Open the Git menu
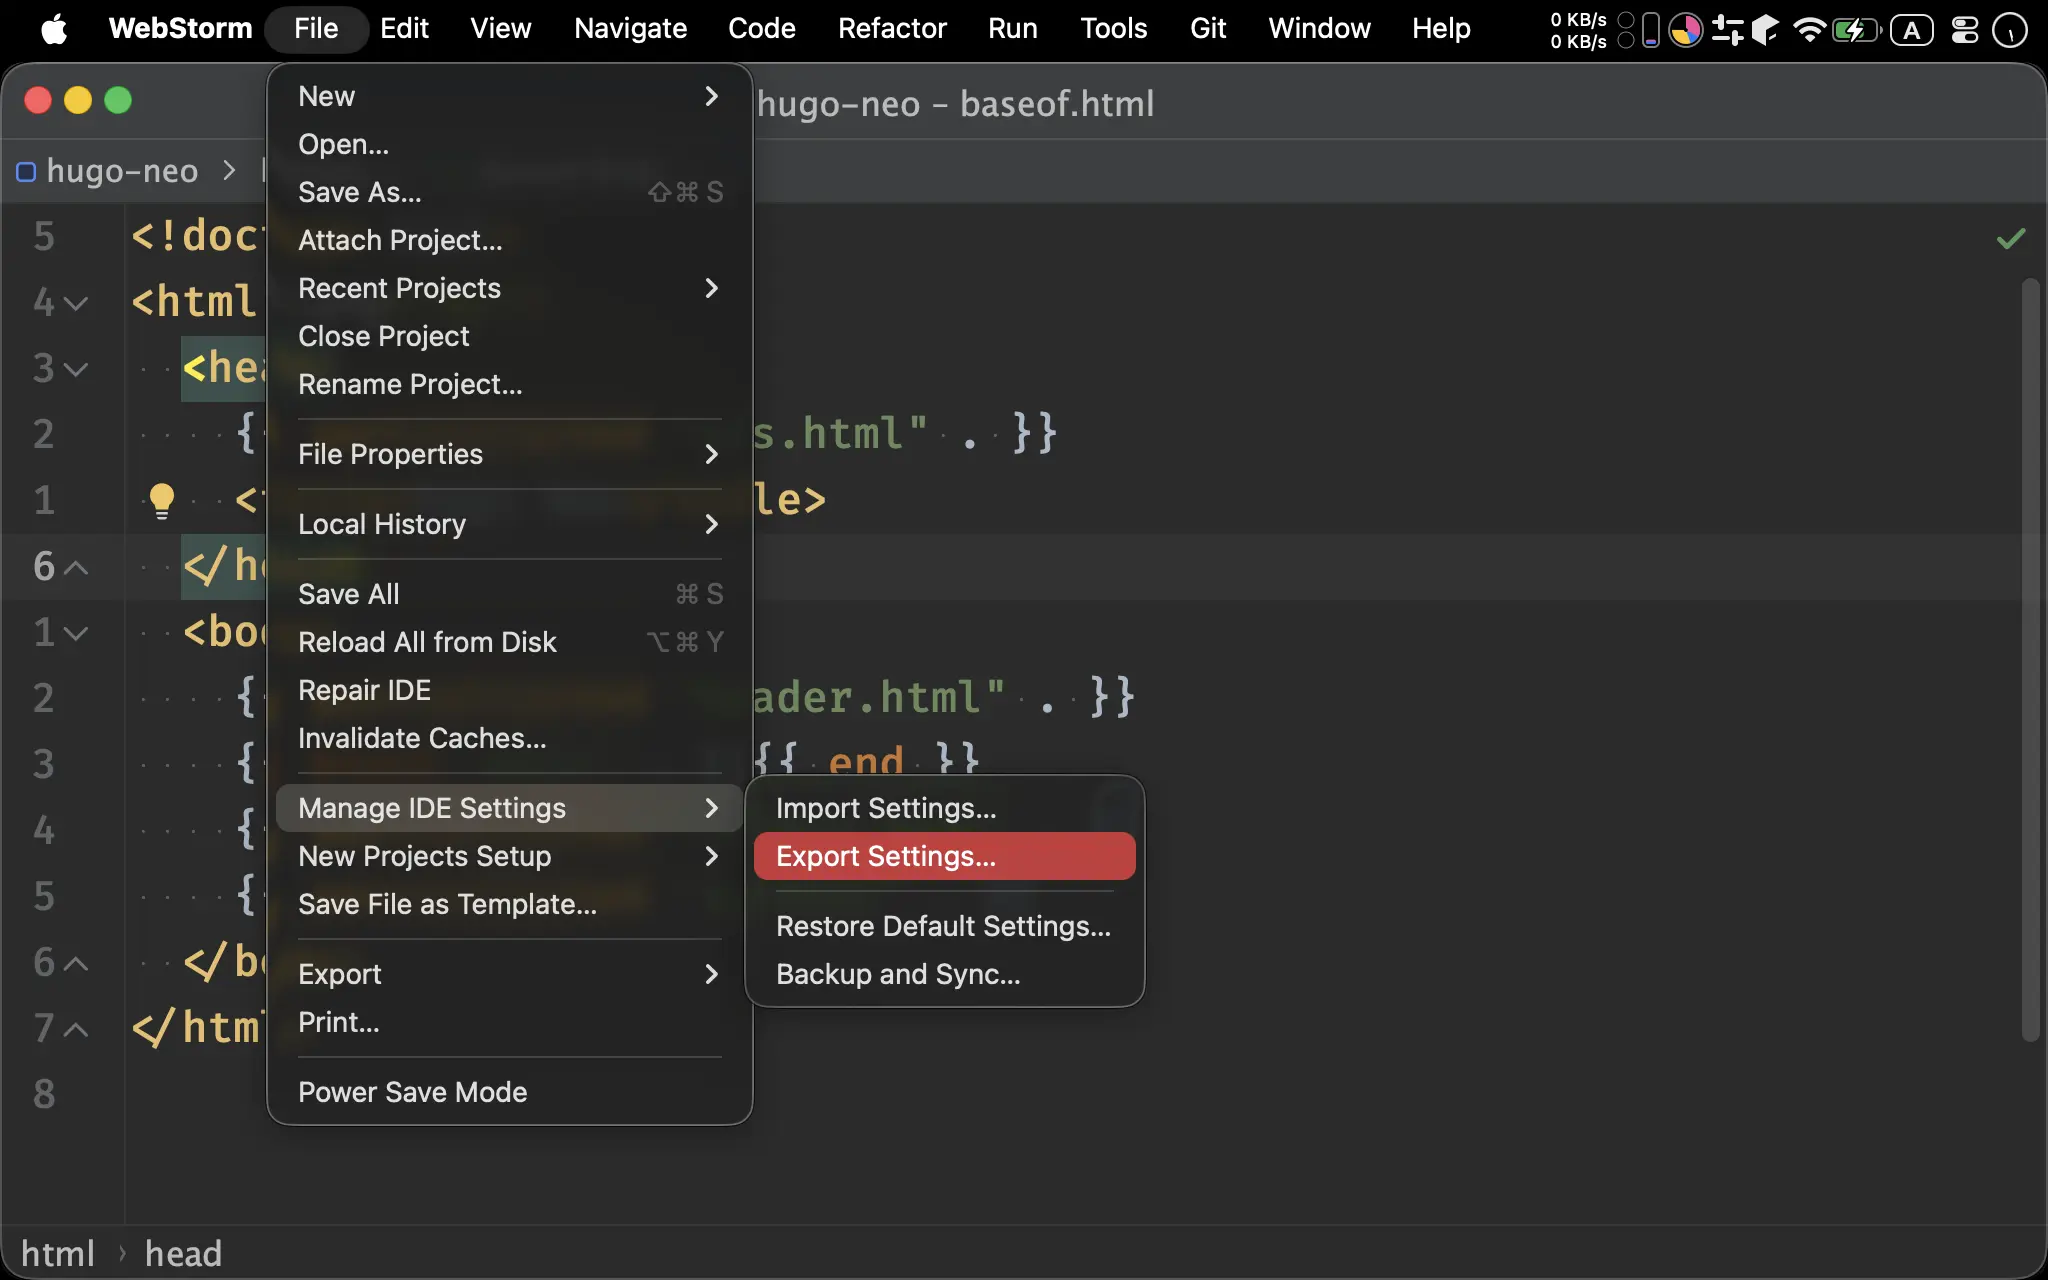Image resolution: width=2048 pixels, height=1280 pixels. tap(1208, 29)
